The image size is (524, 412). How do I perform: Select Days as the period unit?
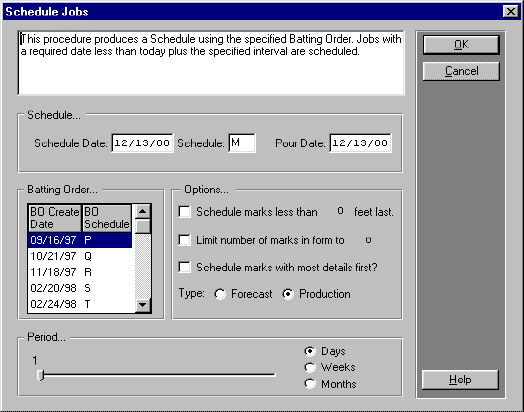tap(310, 351)
